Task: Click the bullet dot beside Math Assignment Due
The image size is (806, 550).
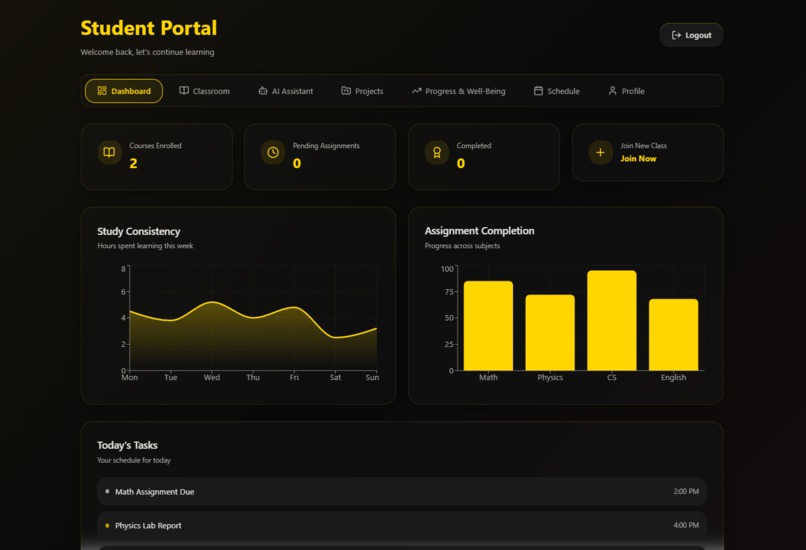Action: (x=107, y=491)
